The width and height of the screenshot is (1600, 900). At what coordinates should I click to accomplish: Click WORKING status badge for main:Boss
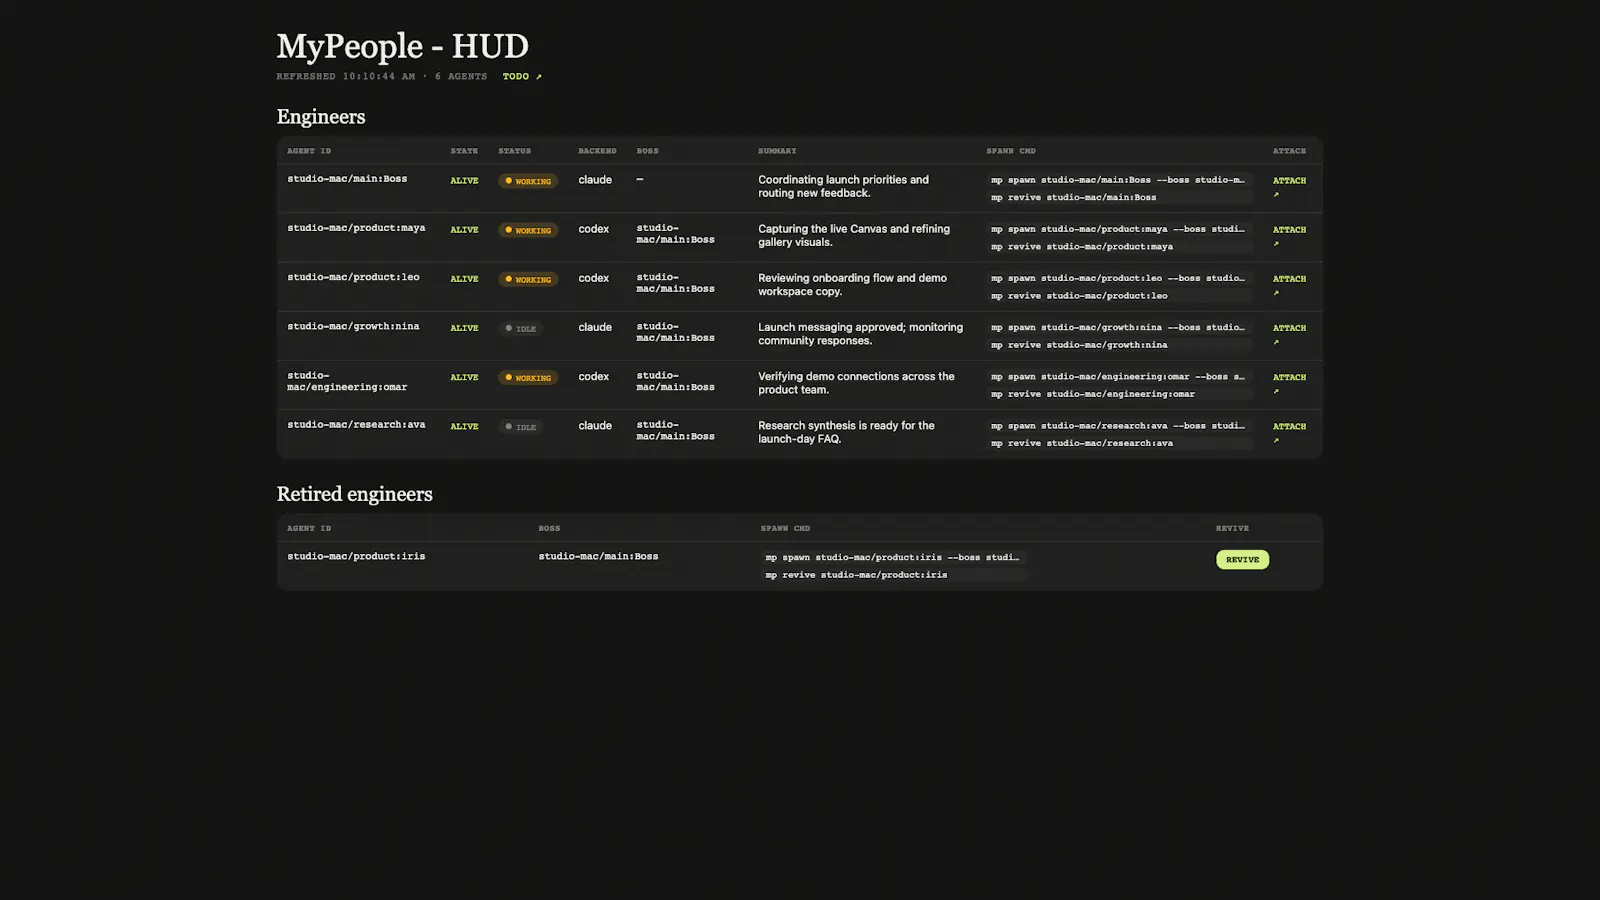tap(528, 181)
